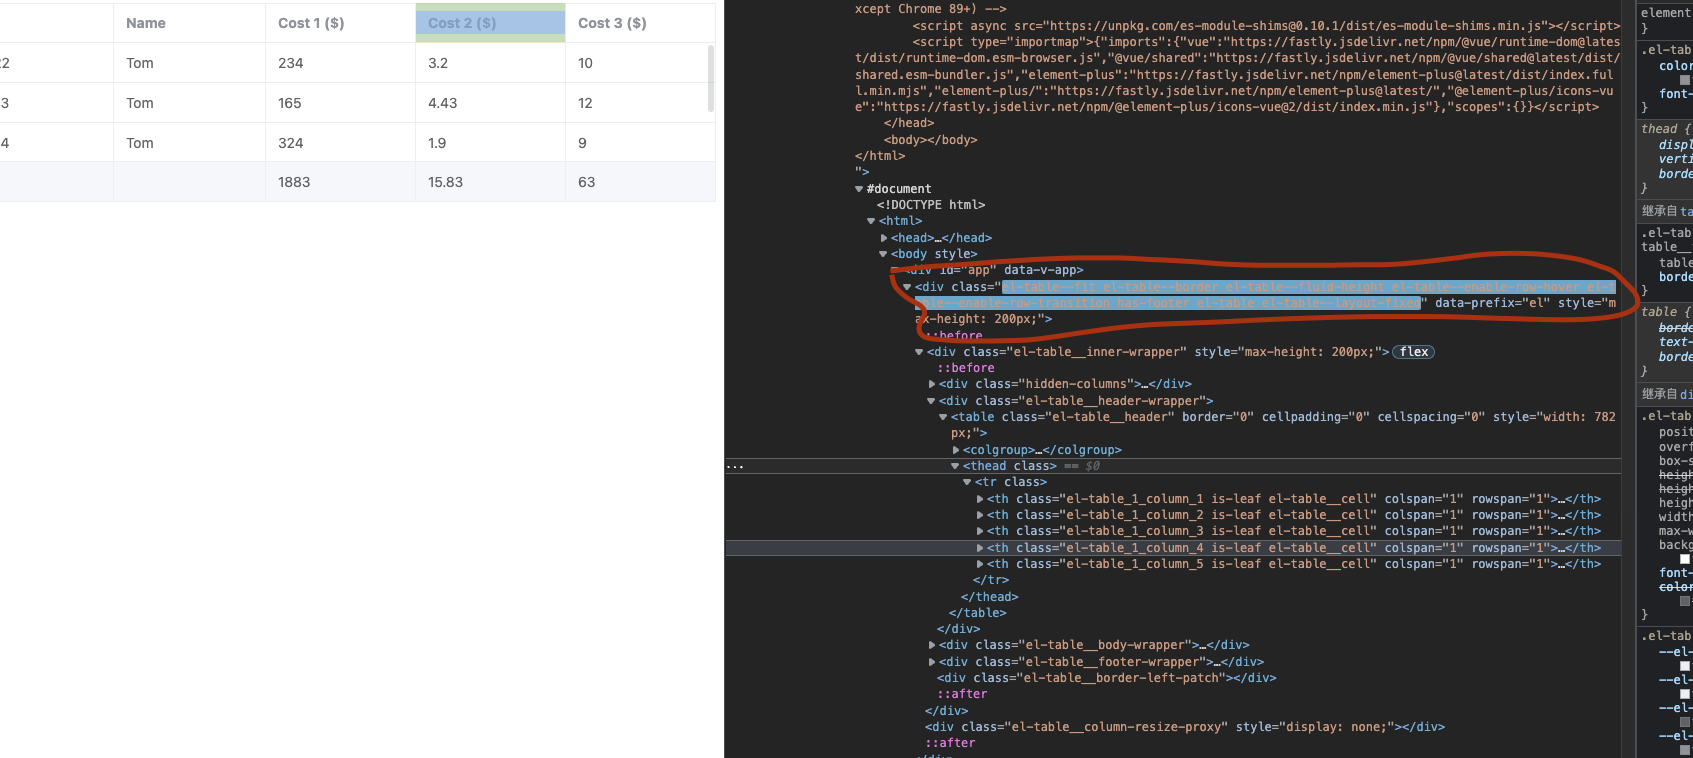Collapse the #document node
This screenshot has width=1693, height=758.
(859, 189)
